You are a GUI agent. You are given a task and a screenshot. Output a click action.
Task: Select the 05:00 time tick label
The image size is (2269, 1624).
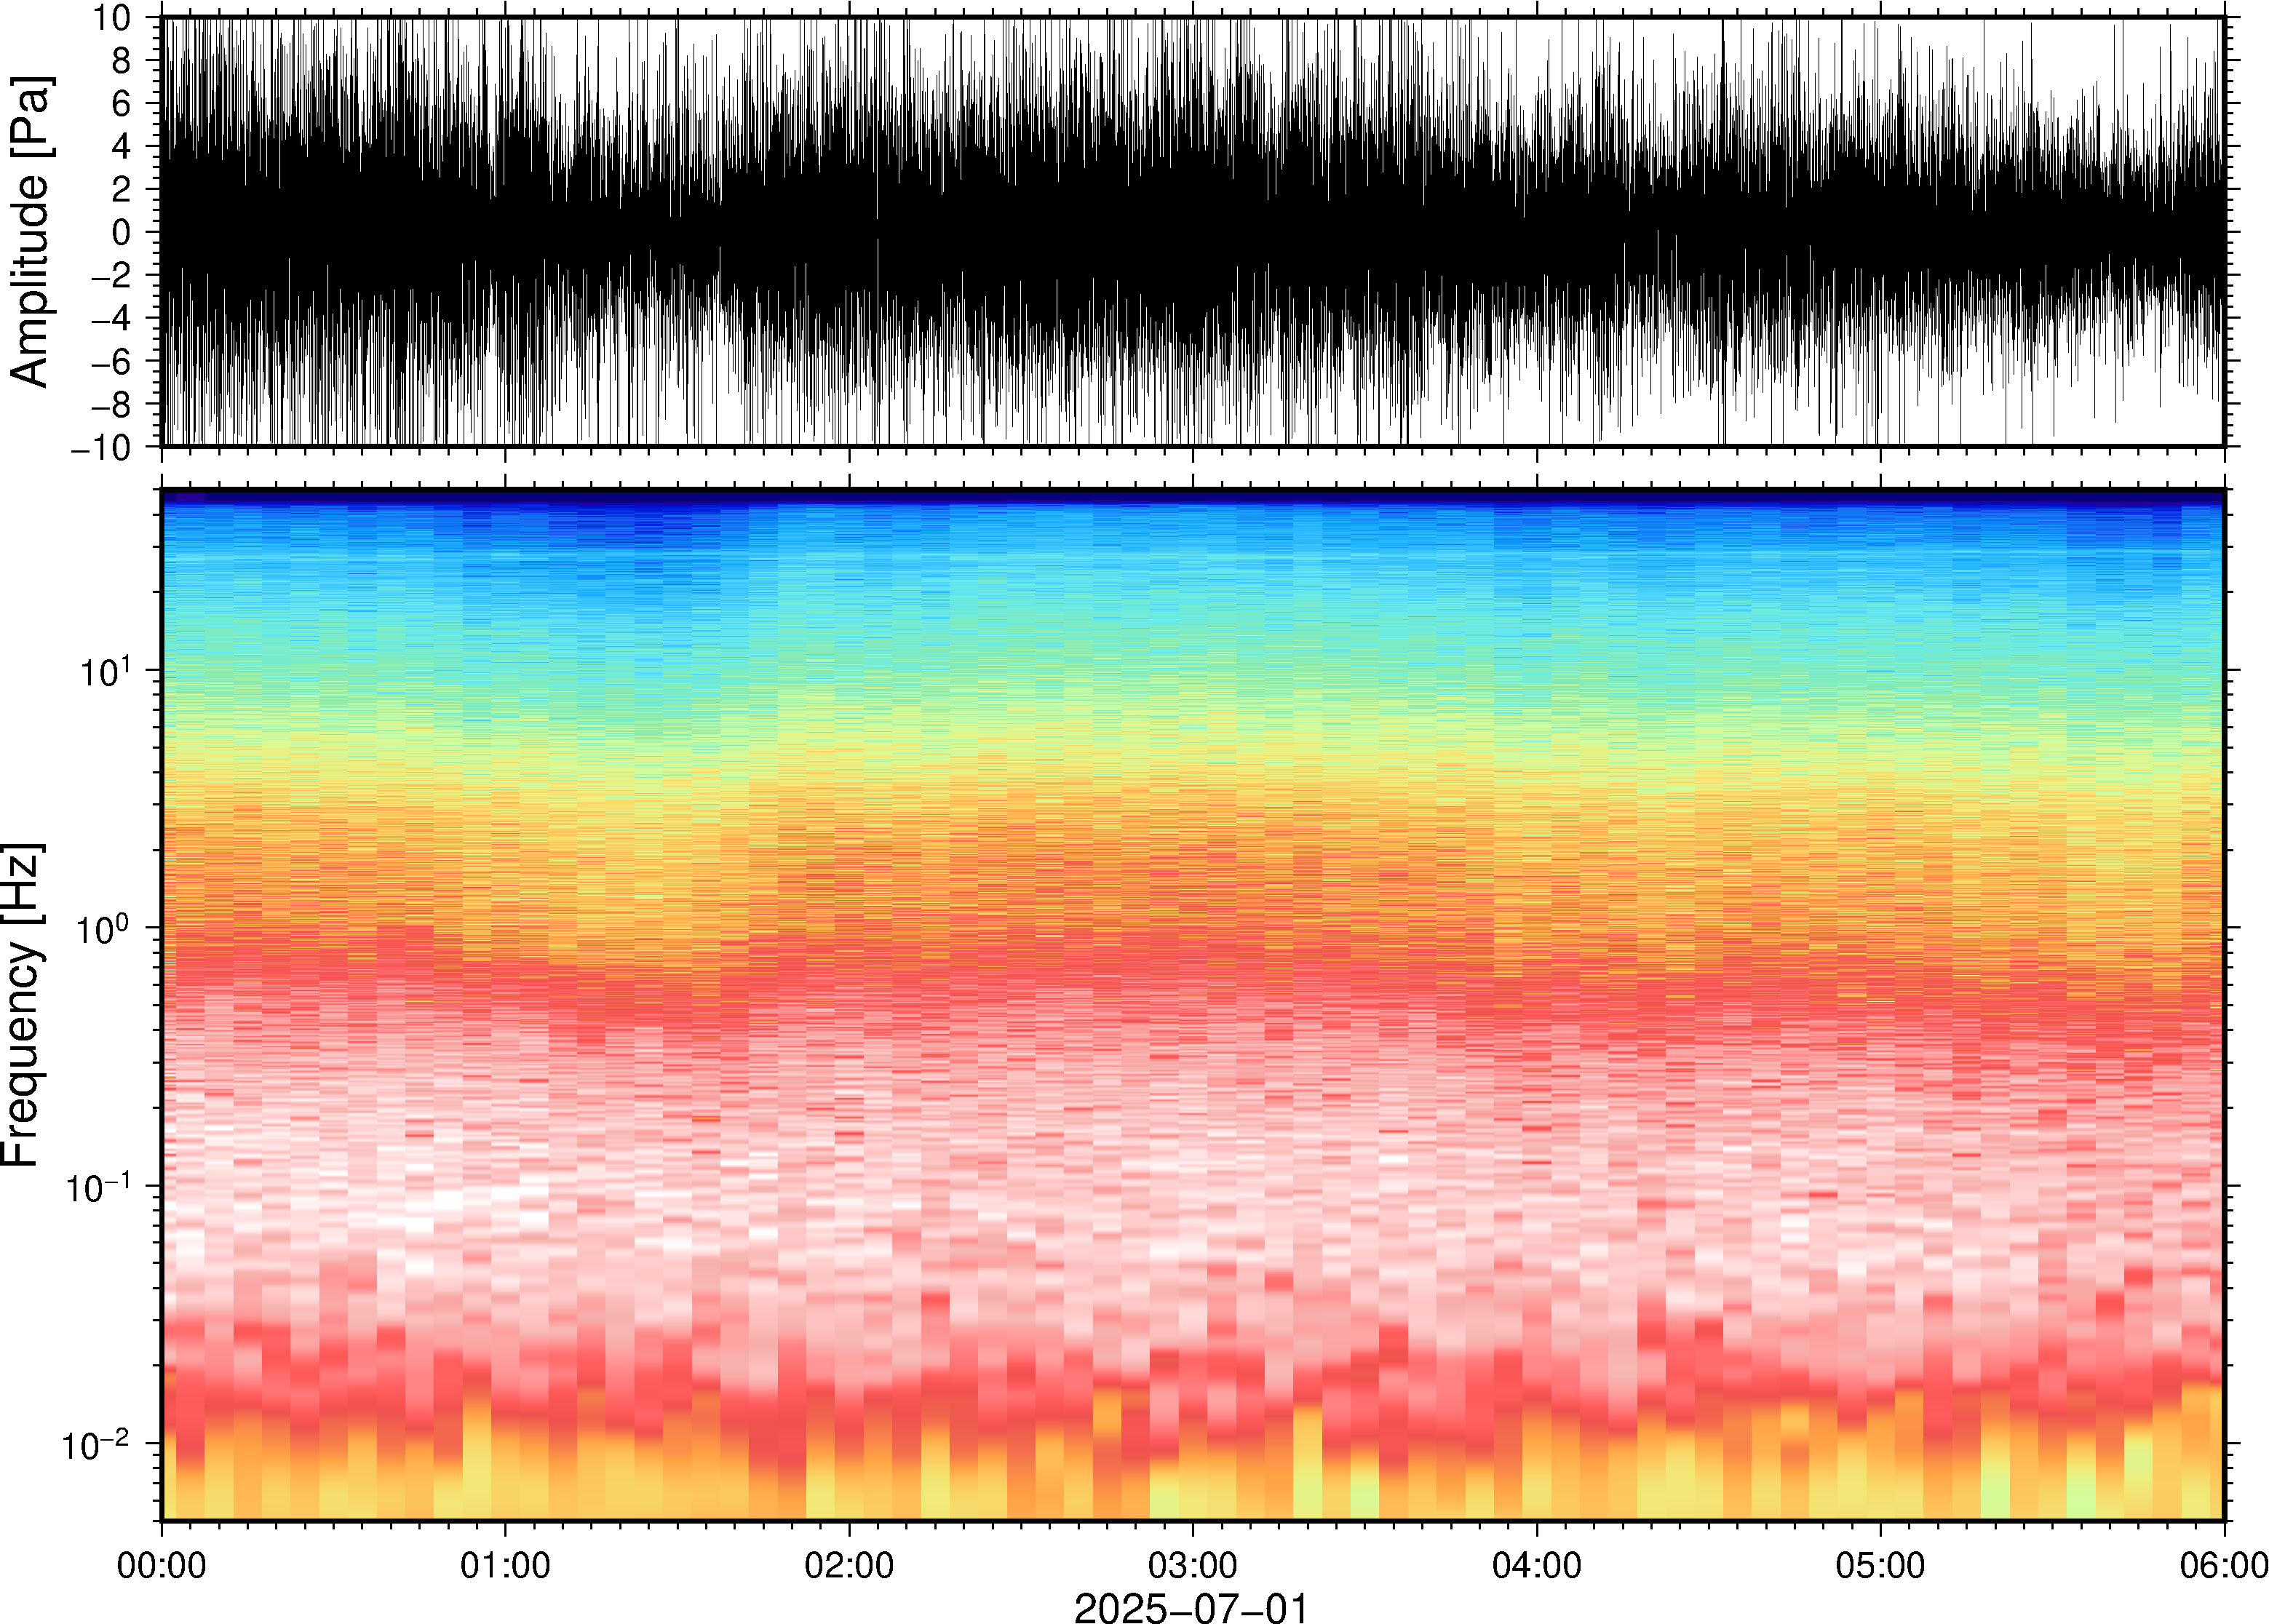click(x=1880, y=1565)
